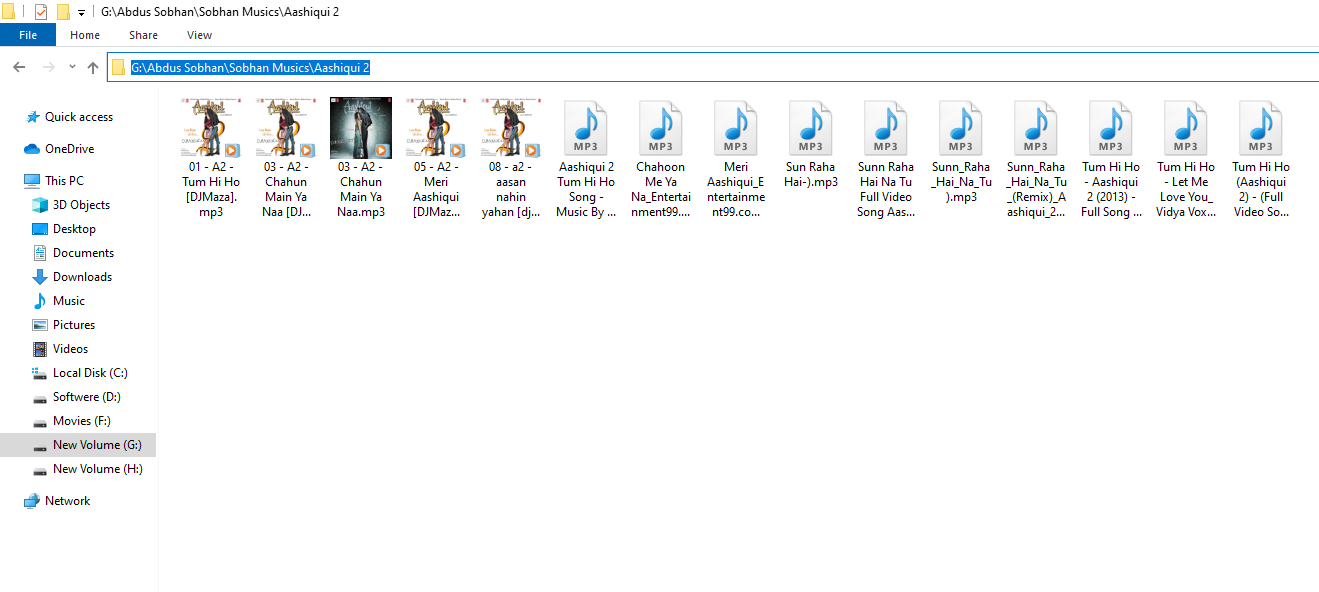Select Quick access in navigation pane
The height and width of the screenshot is (592, 1319).
point(78,117)
